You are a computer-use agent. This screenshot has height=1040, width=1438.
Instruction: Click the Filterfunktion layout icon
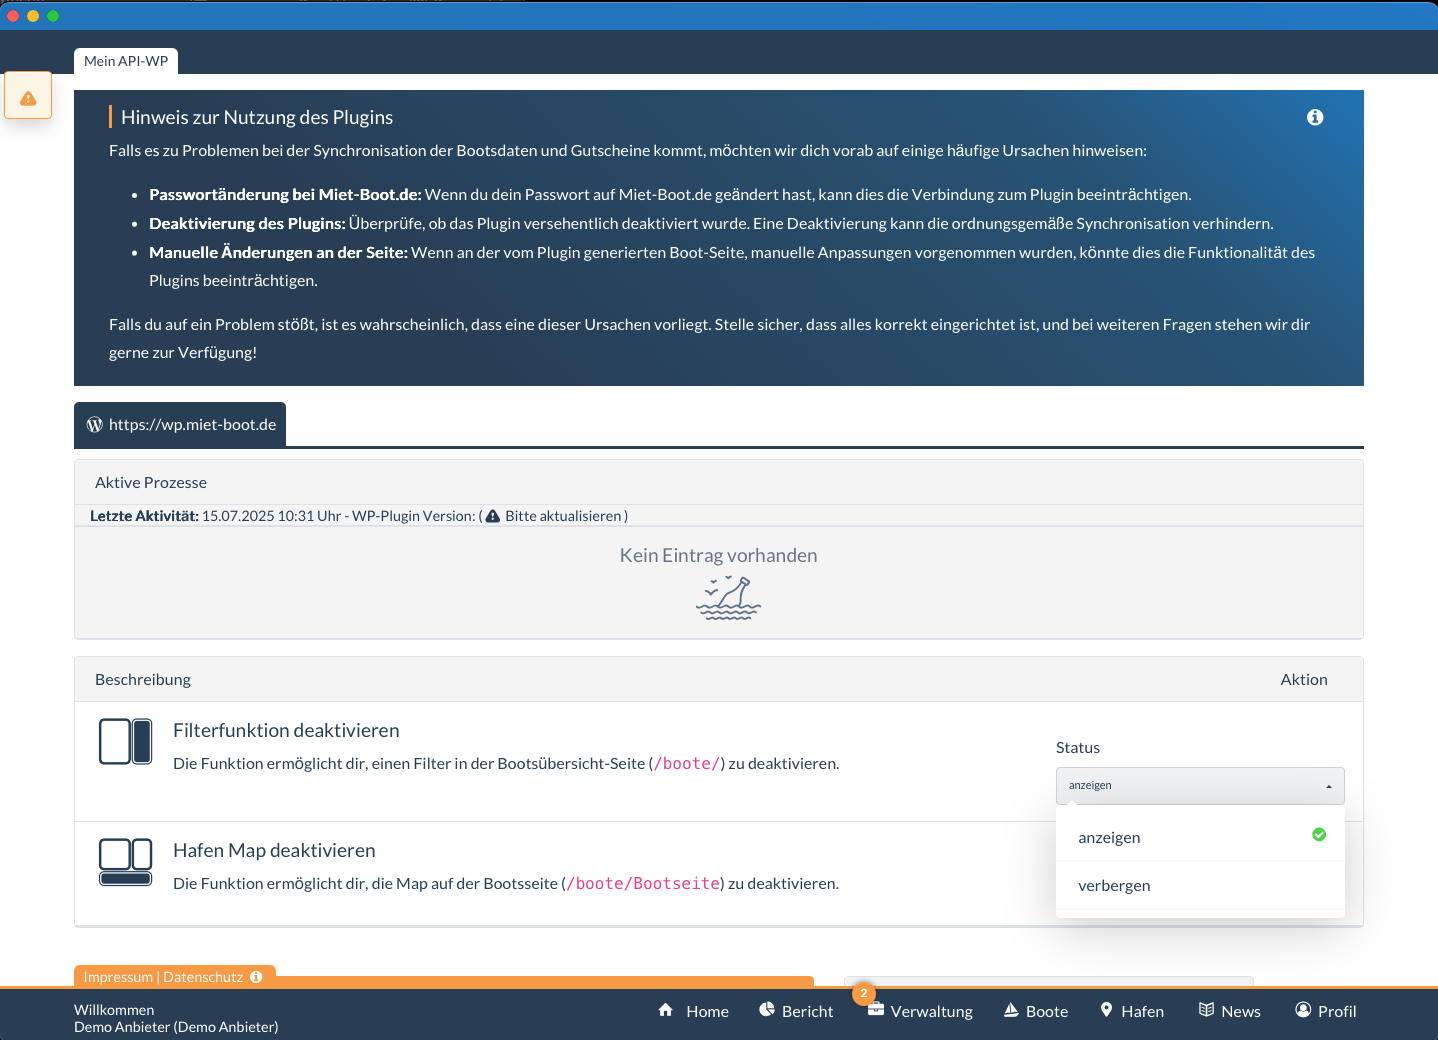click(125, 742)
